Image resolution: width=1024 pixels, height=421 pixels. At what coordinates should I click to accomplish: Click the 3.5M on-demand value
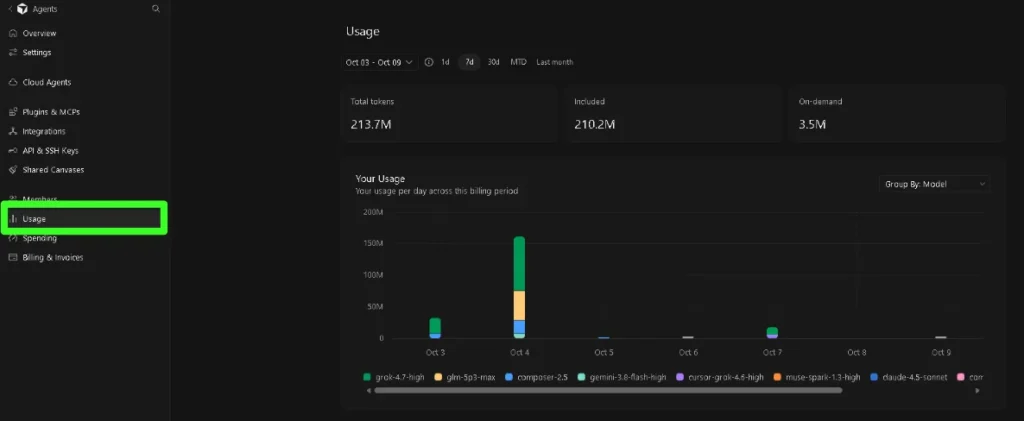(x=812, y=125)
